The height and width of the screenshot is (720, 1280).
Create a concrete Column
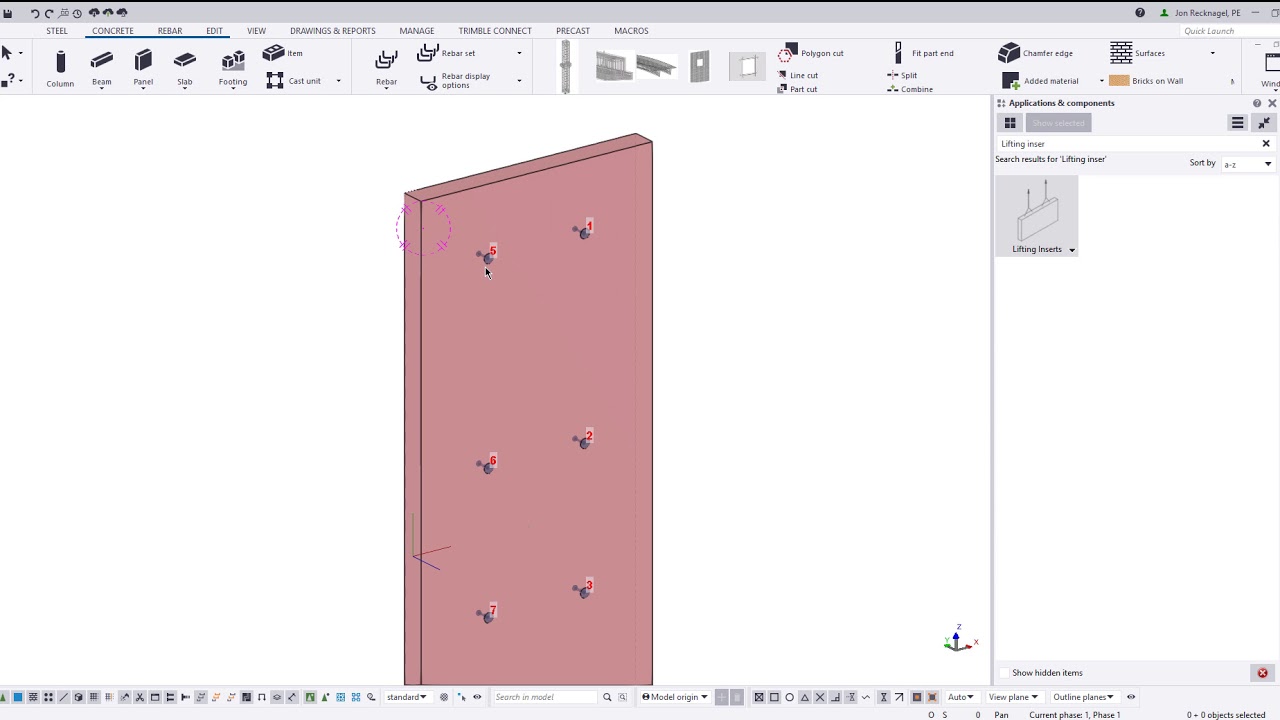point(60,69)
